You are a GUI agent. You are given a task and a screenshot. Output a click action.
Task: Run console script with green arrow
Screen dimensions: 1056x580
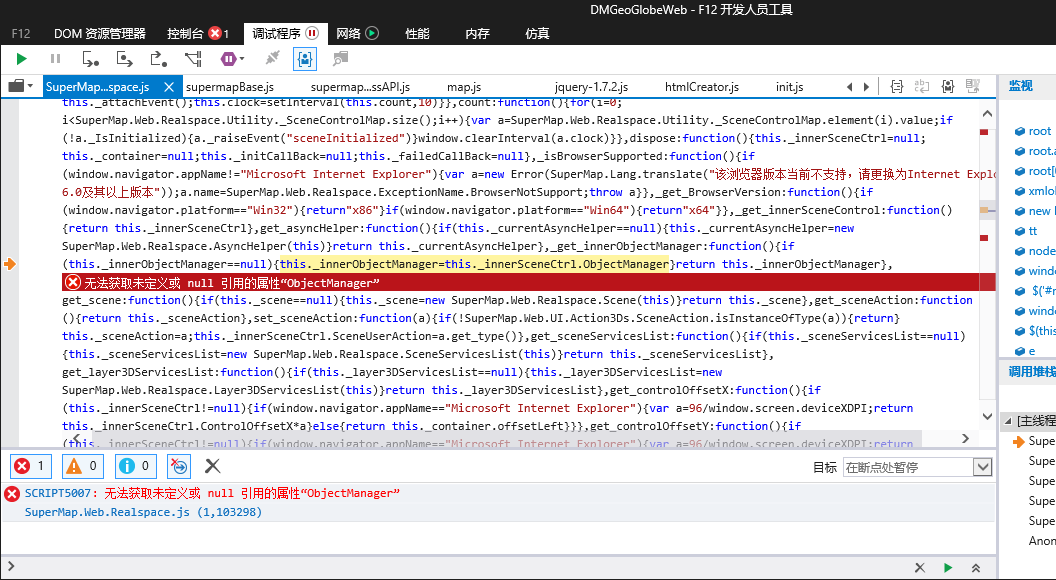[948, 568]
